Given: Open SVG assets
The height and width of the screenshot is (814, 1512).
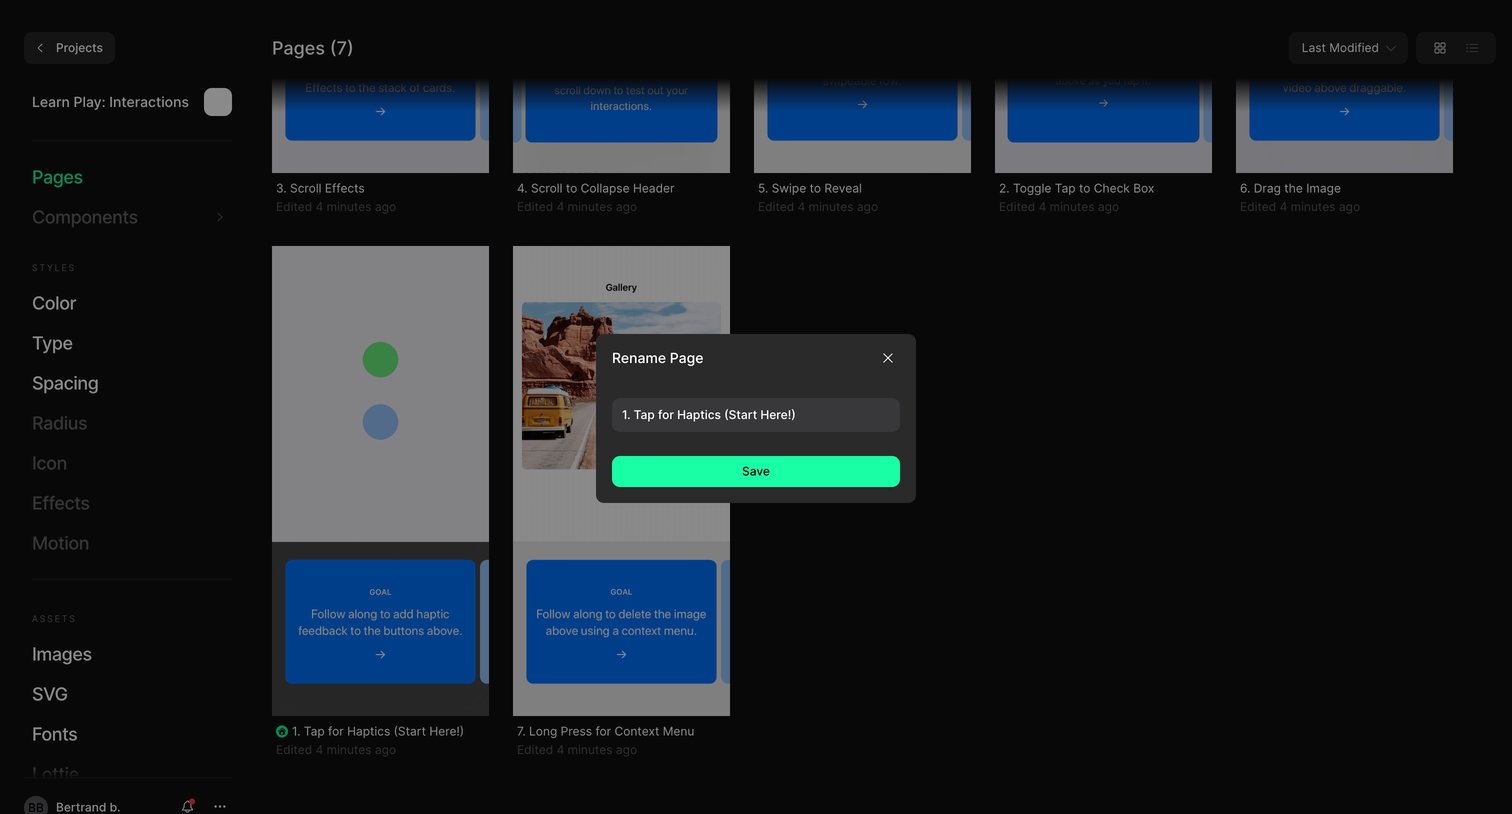Looking at the screenshot, I should coord(50,694).
